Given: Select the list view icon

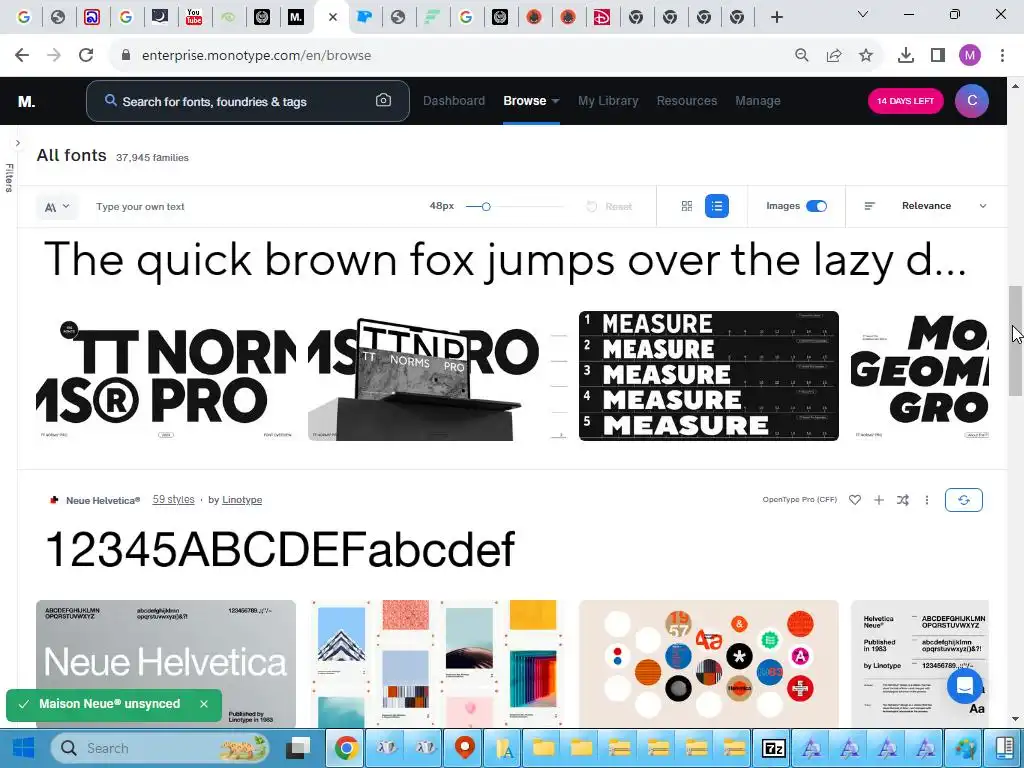Looking at the screenshot, I should click(716, 206).
